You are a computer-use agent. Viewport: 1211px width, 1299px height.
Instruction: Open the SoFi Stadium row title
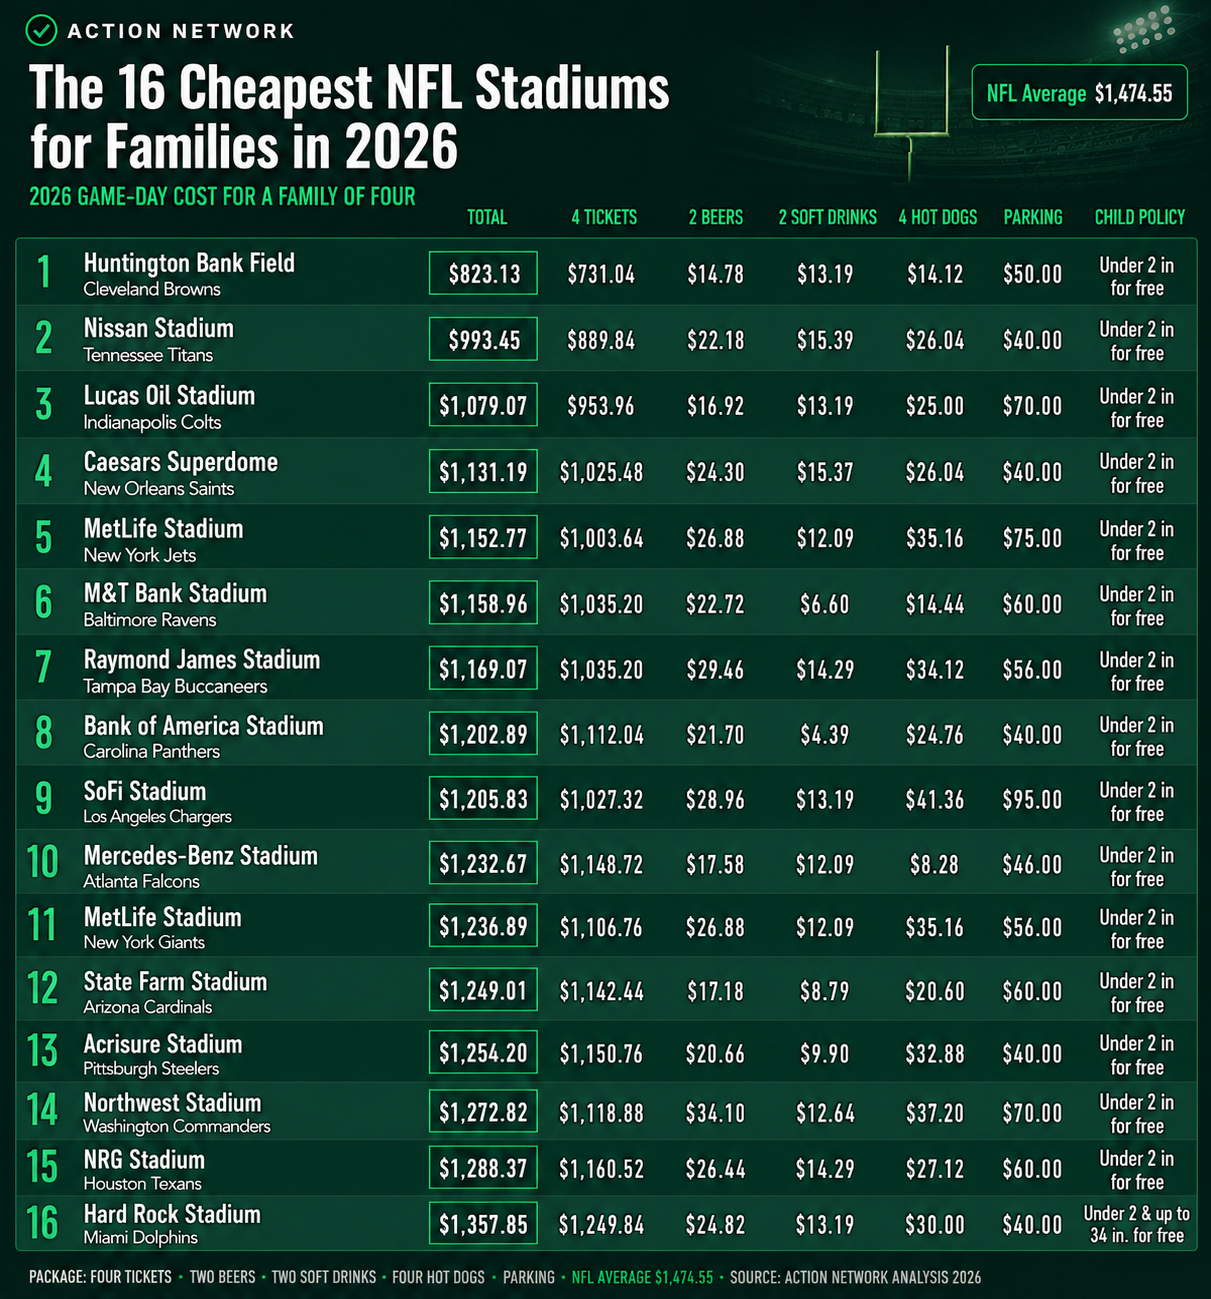click(145, 791)
